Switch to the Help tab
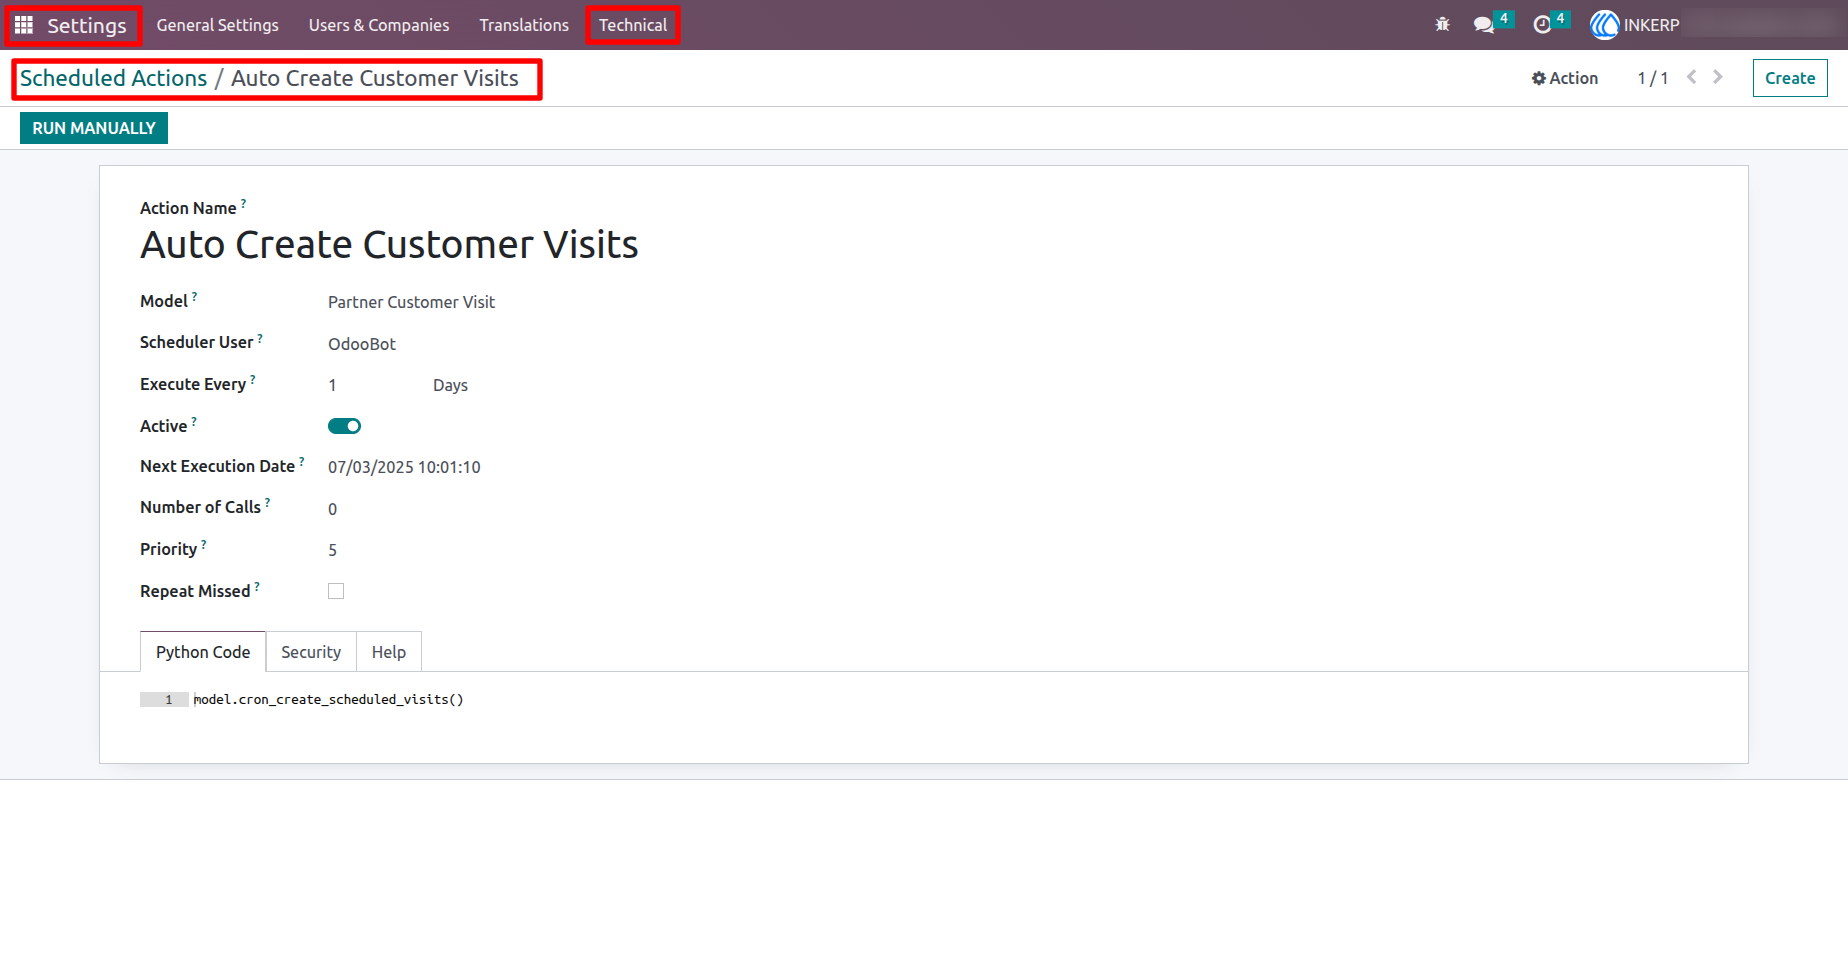 coord(389,652)
